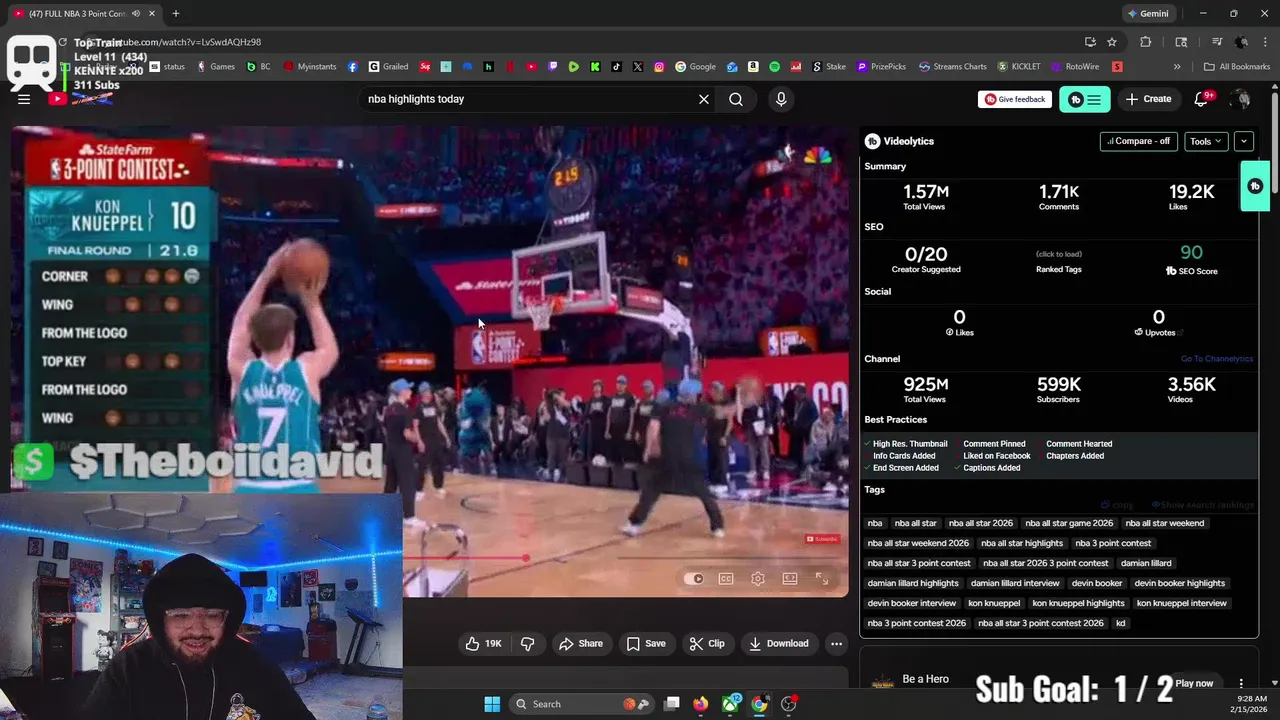1280x720 pixels.
Task: Open the X (Twitter) bookmark icon
Action: [638, 67]
